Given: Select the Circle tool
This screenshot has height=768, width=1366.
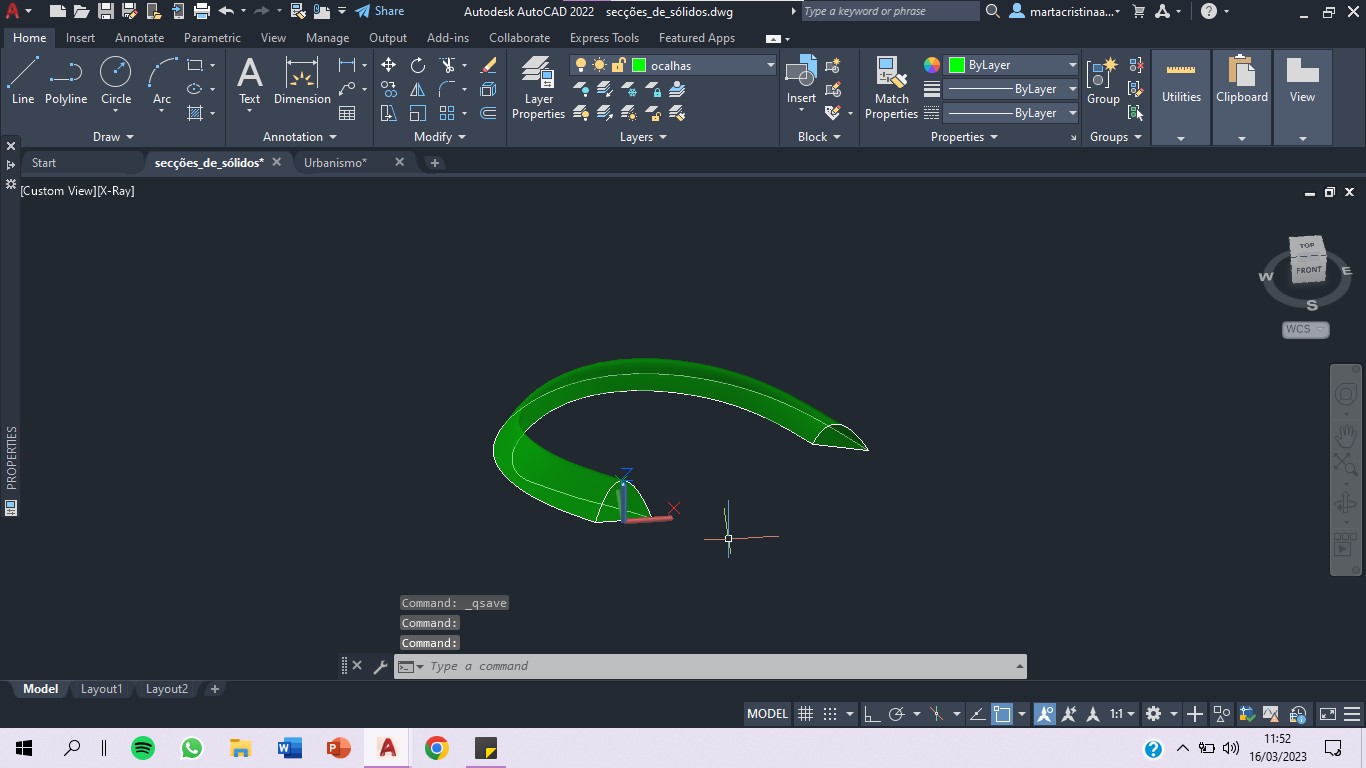Looking at the screenshot, I should [x=116, y=81].
